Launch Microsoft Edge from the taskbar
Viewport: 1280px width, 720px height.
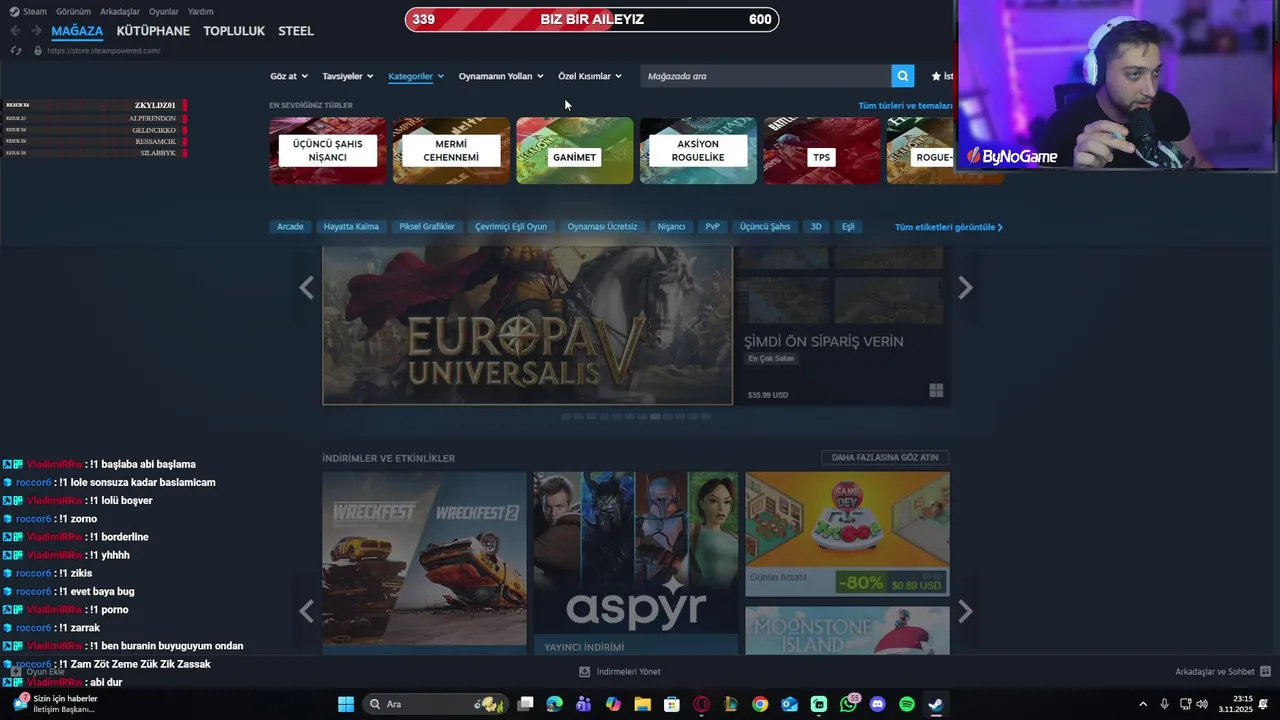point(555,704)
